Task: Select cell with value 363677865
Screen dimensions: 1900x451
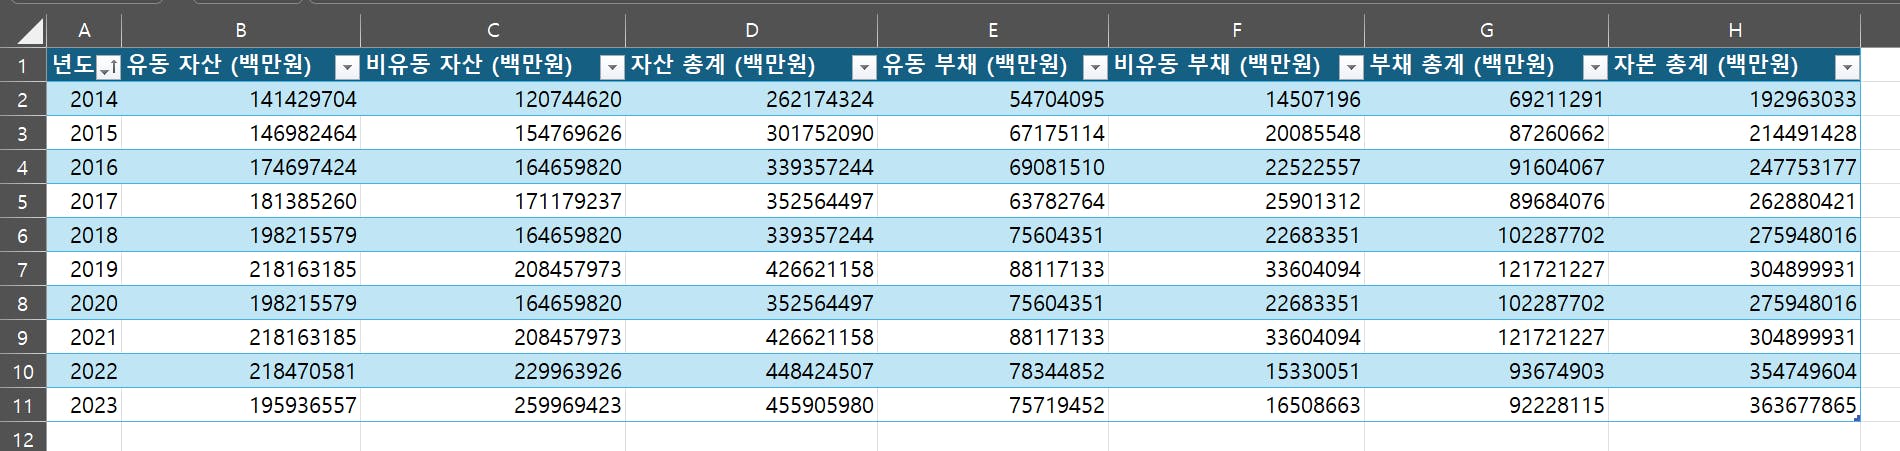Action: 1735,405
